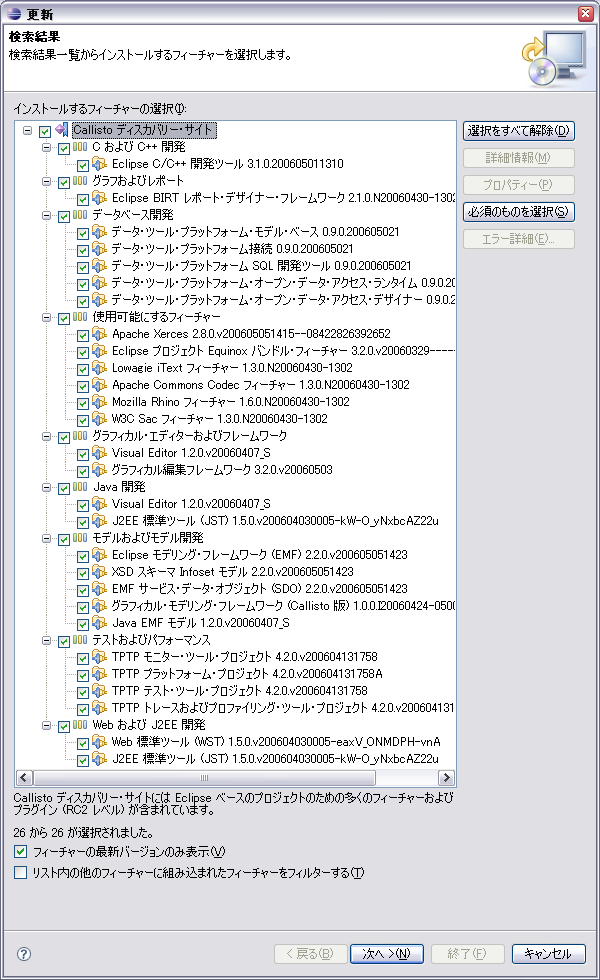Uncheck TPTP プラットフォーム・プロジェクト checkbox
The image size is (600, 980).
click(82, 676)
